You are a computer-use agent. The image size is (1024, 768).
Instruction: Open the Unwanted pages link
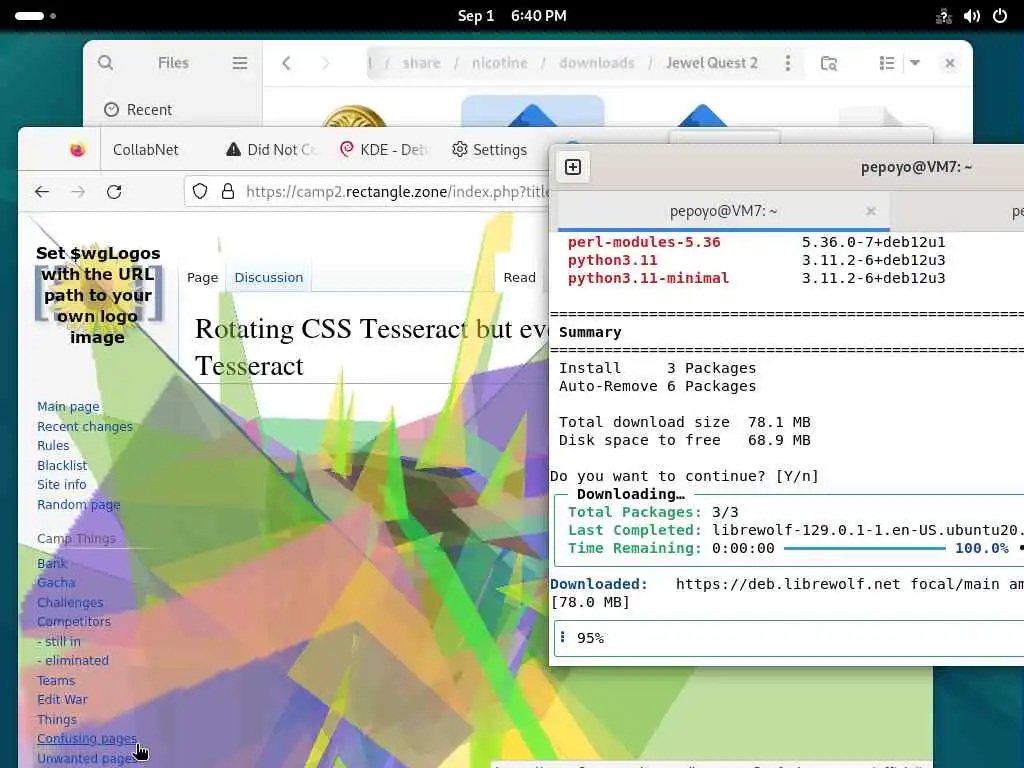coord(86,758)
